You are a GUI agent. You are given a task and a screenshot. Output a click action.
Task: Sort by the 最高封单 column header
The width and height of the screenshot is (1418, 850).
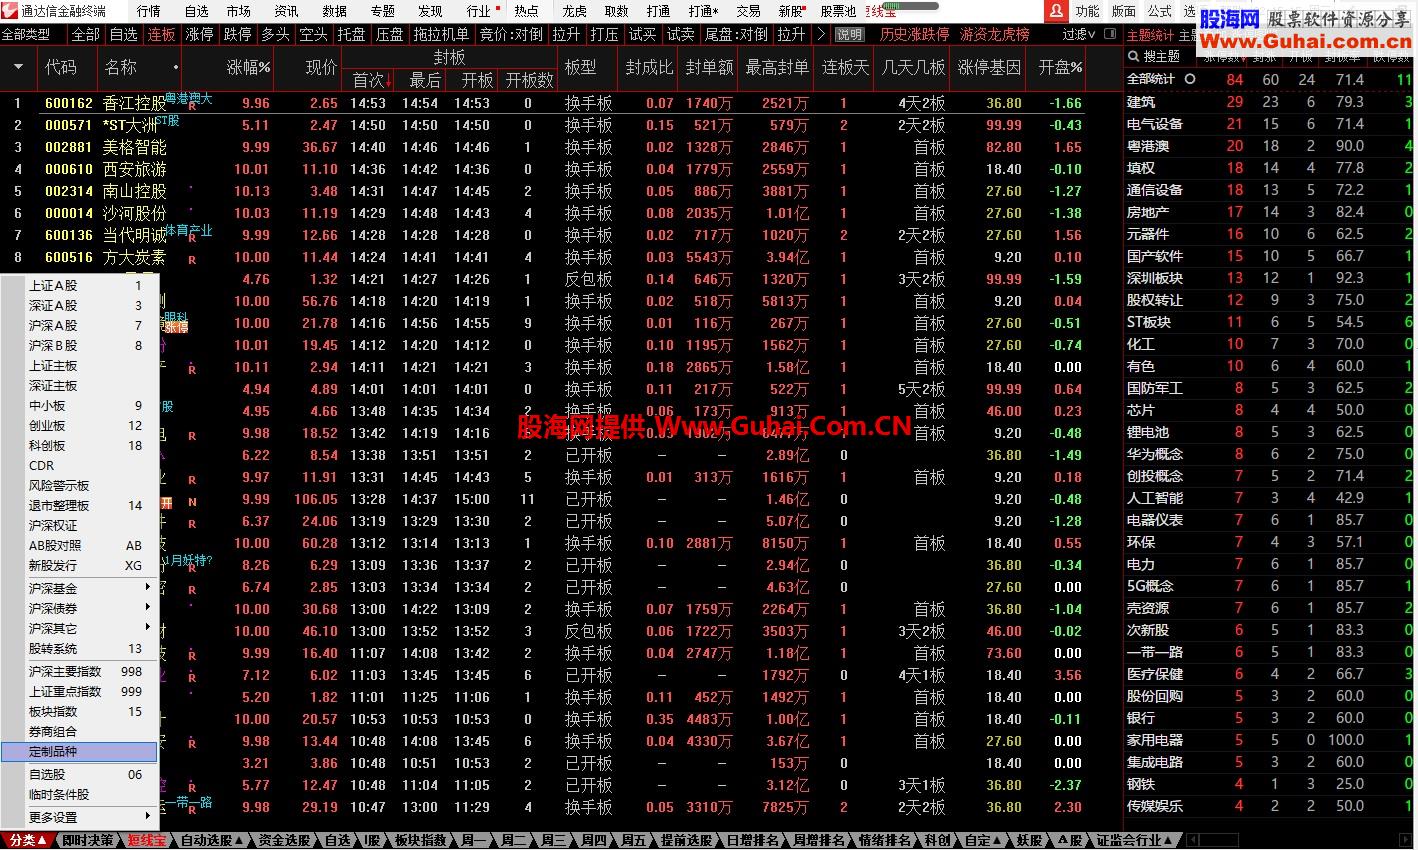776,68
